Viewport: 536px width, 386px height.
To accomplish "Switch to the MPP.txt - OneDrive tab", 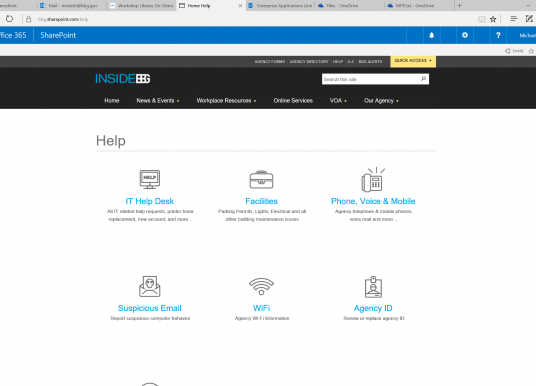I will point(419,5).
